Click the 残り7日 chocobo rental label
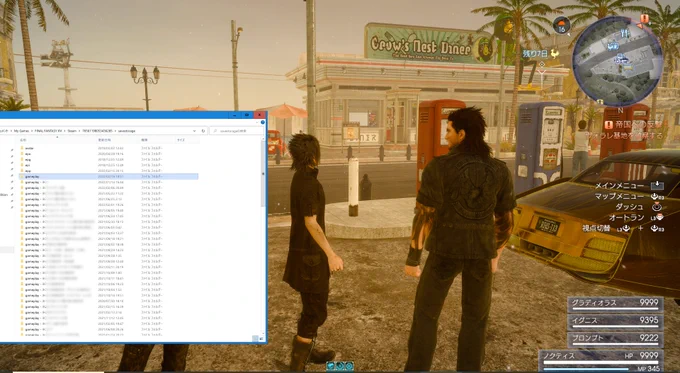 tap(535, 54)
